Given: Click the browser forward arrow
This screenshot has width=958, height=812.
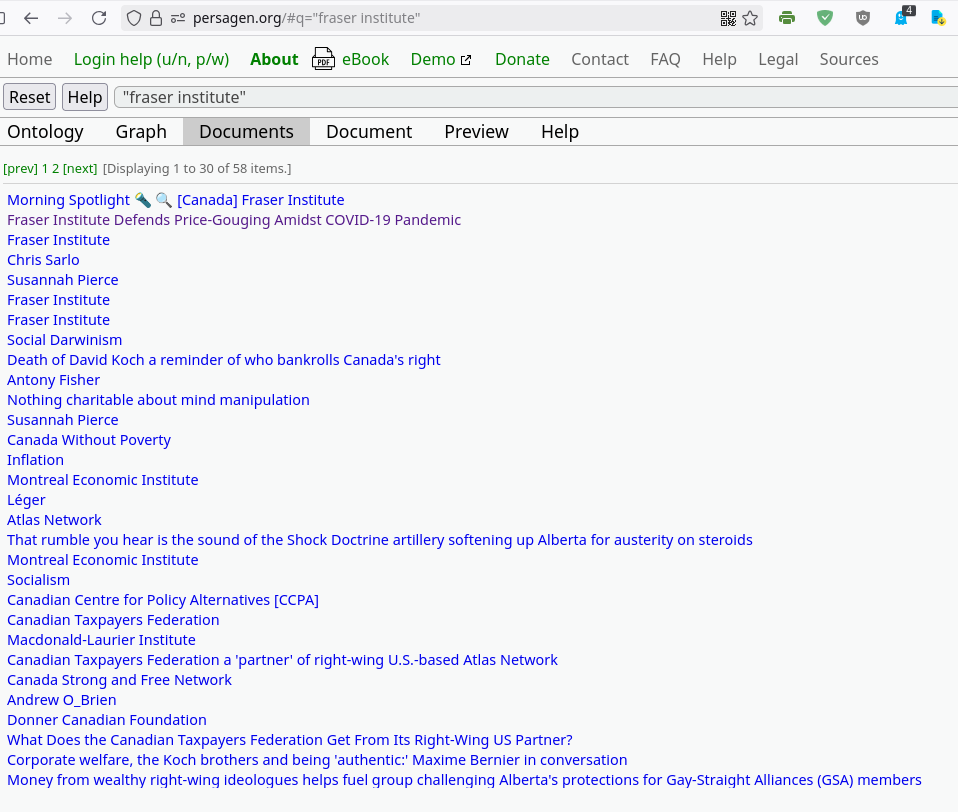Looking at the screenshot, I should point(65,18).
